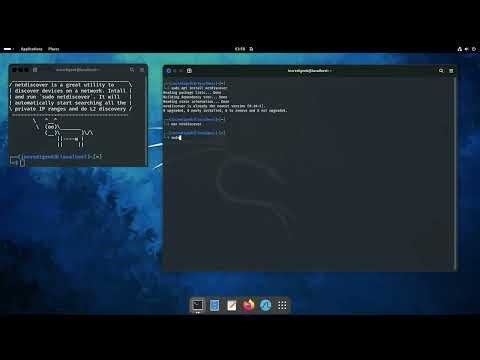Click the small terminal's command prompt

pos(17,162)
